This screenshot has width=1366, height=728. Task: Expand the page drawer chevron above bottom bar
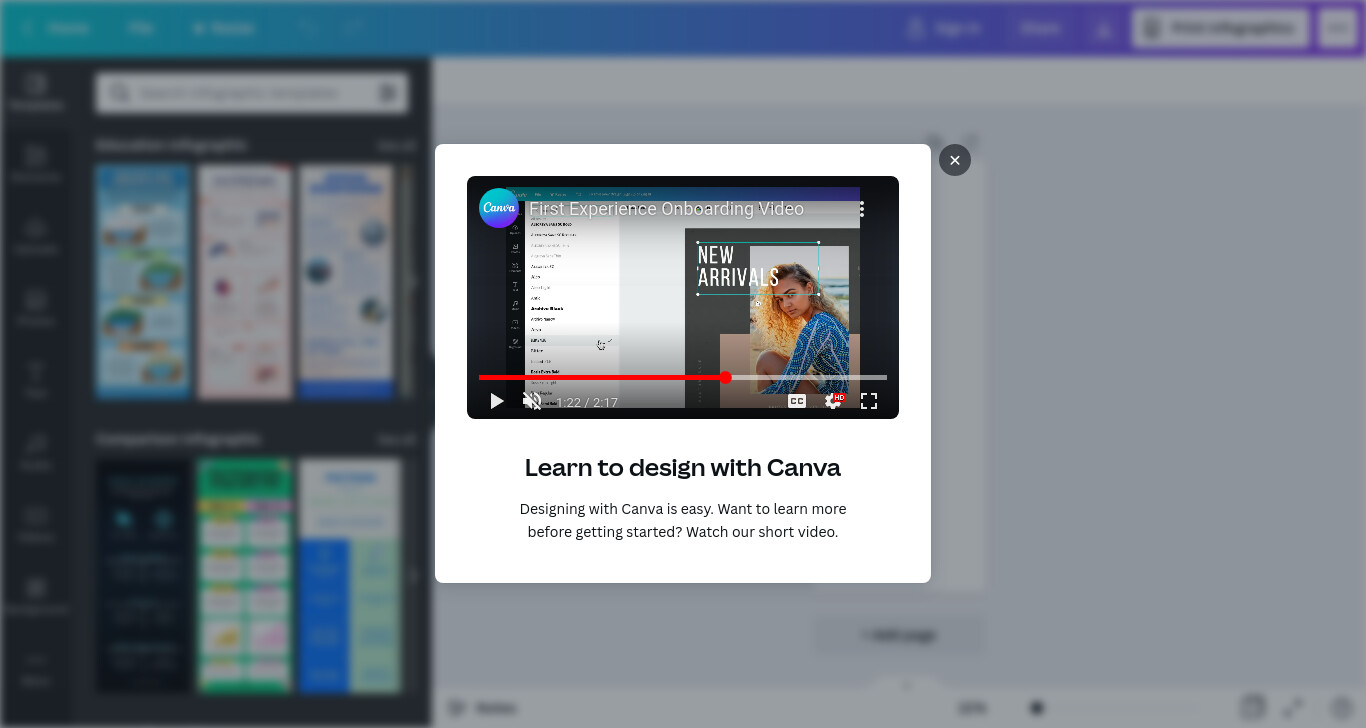[x=907, y=686]
